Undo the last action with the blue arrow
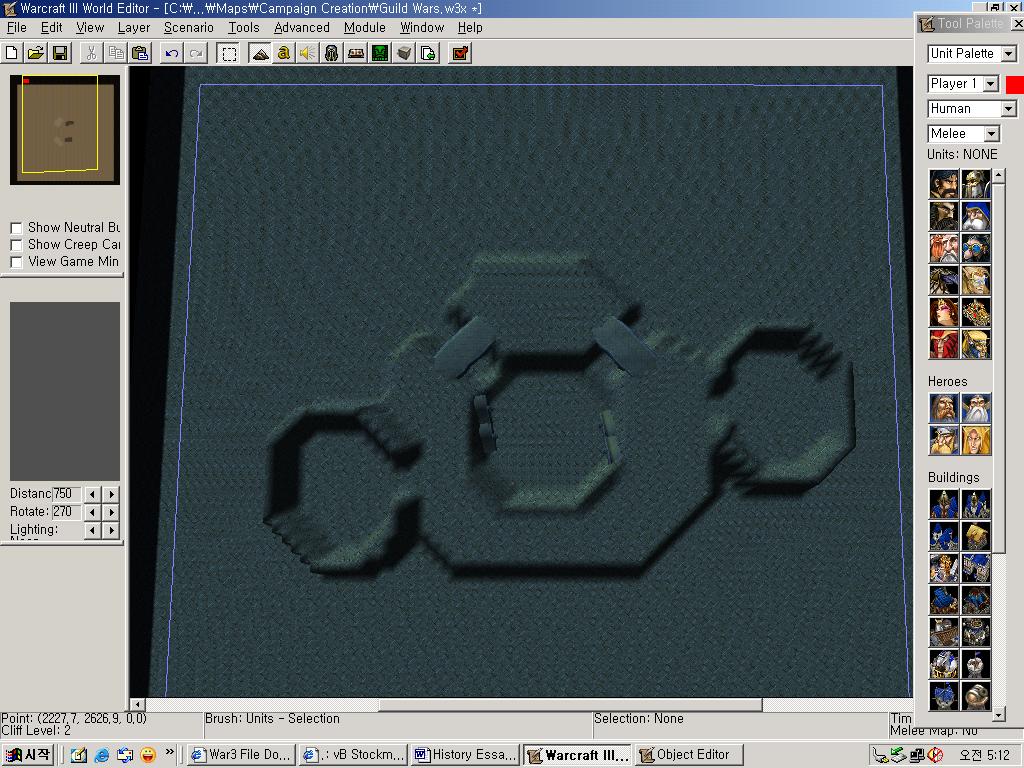The width and height of the screenshot is (1024, 768). click(172, 53)
